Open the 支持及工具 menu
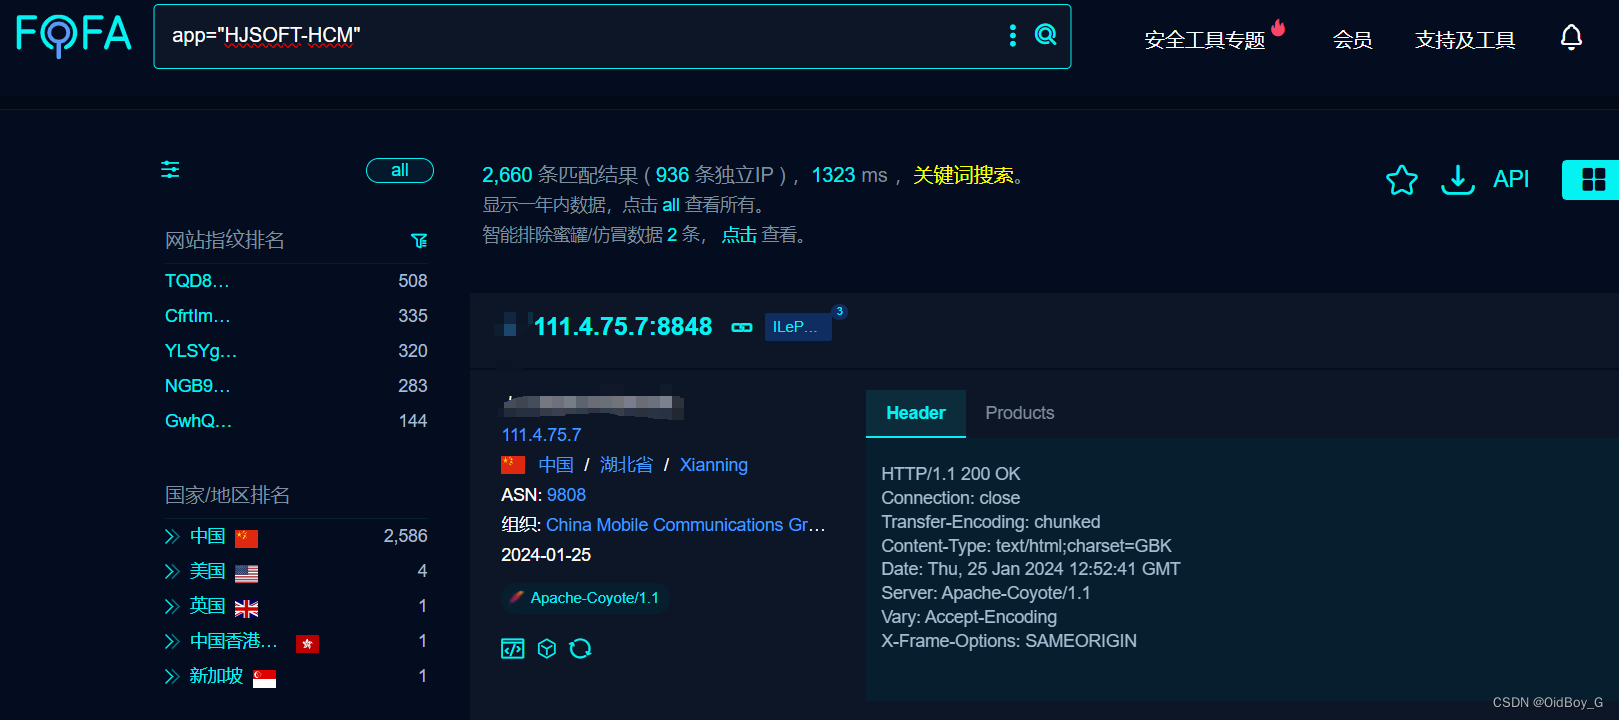This screenshot has height=720, width=1619. (1465, 40)
